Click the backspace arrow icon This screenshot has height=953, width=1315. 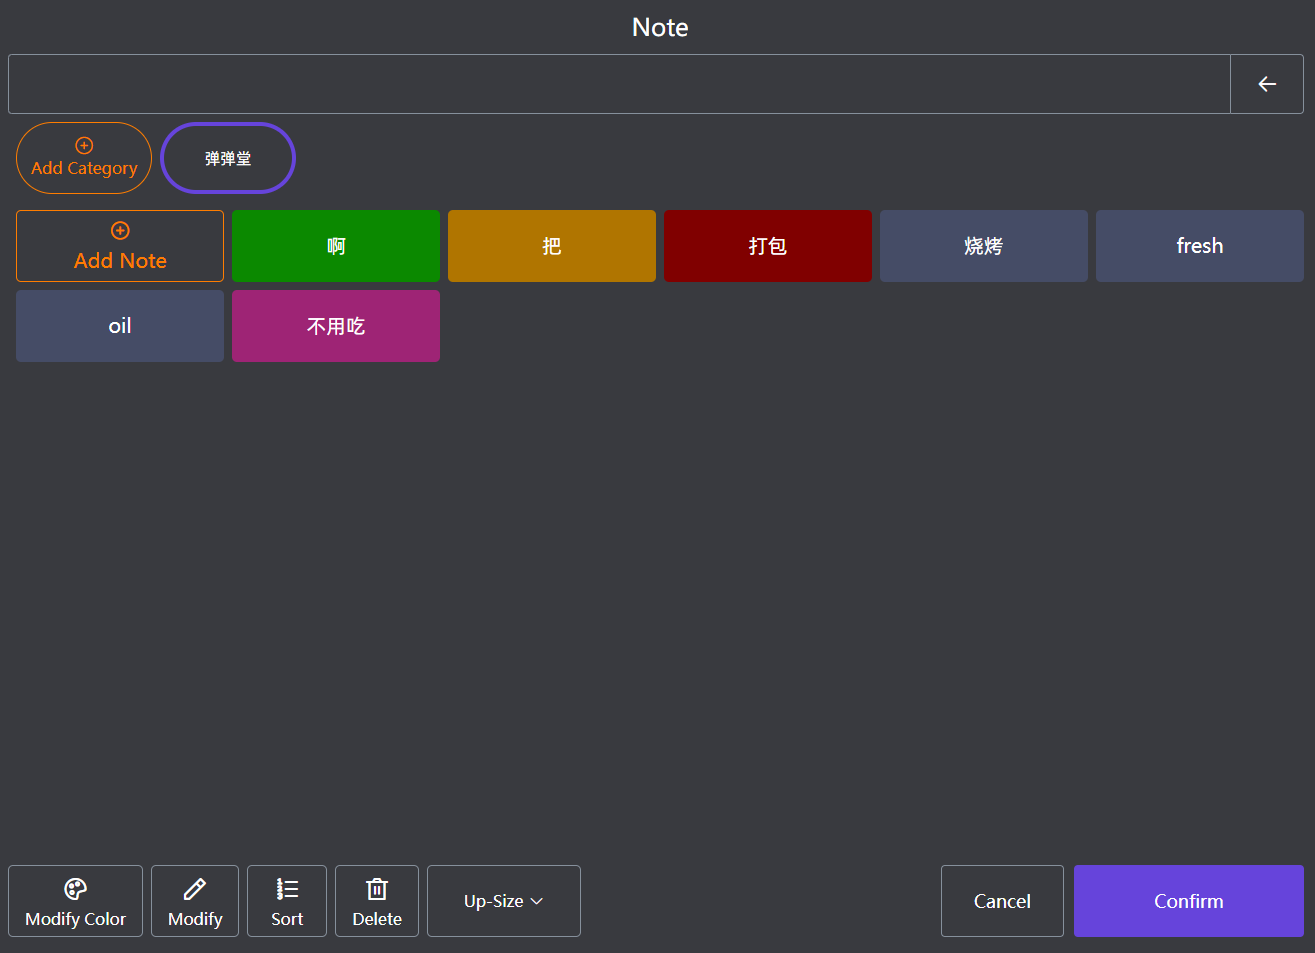point(1266,84)
